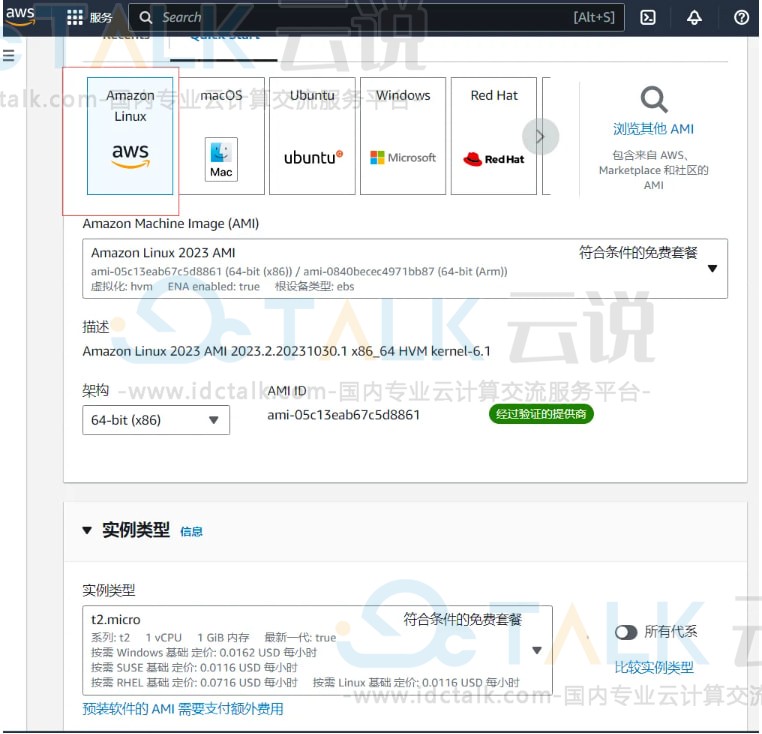Open the 信息 link beside 实例类型

click(191, 532)
